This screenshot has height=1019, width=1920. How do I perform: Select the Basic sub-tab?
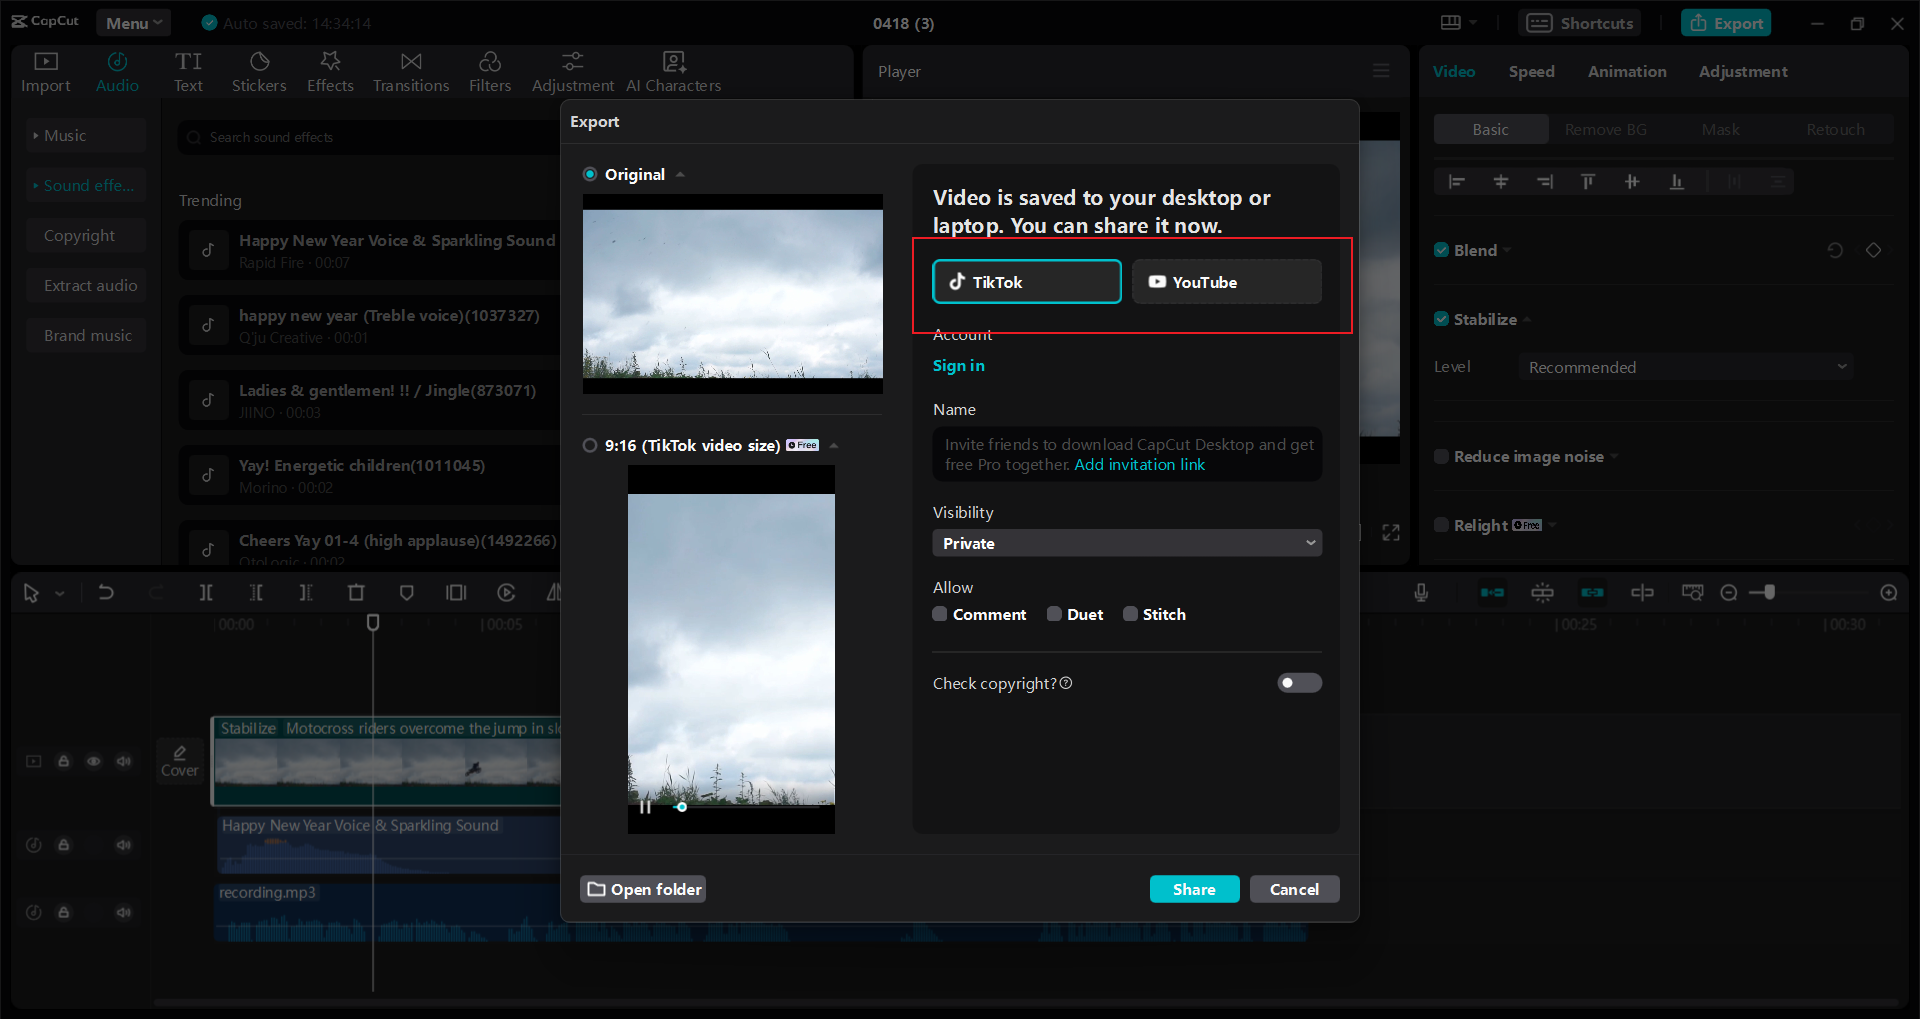pos(1490,129)
